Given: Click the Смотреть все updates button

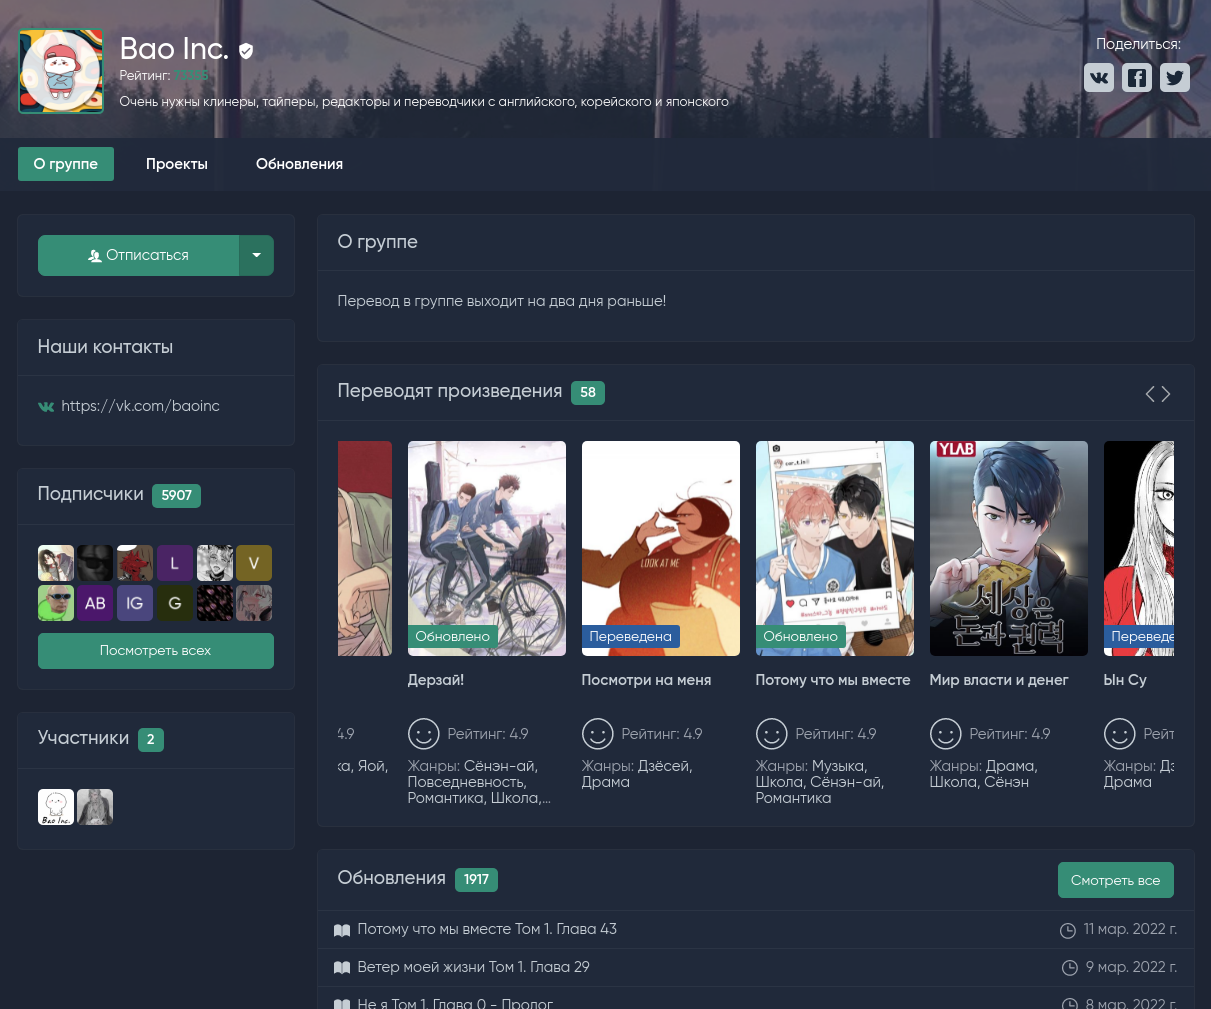Looking at the screenshot, I should (1116, 880).
